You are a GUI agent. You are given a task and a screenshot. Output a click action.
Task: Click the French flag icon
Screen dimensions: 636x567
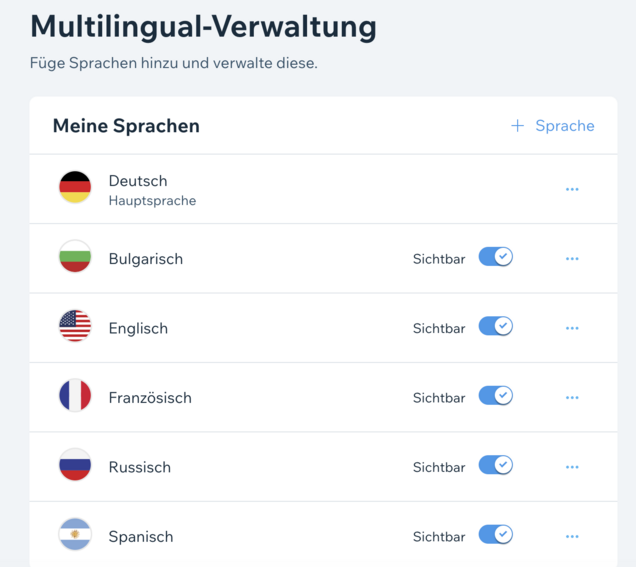tap(75, 395)
